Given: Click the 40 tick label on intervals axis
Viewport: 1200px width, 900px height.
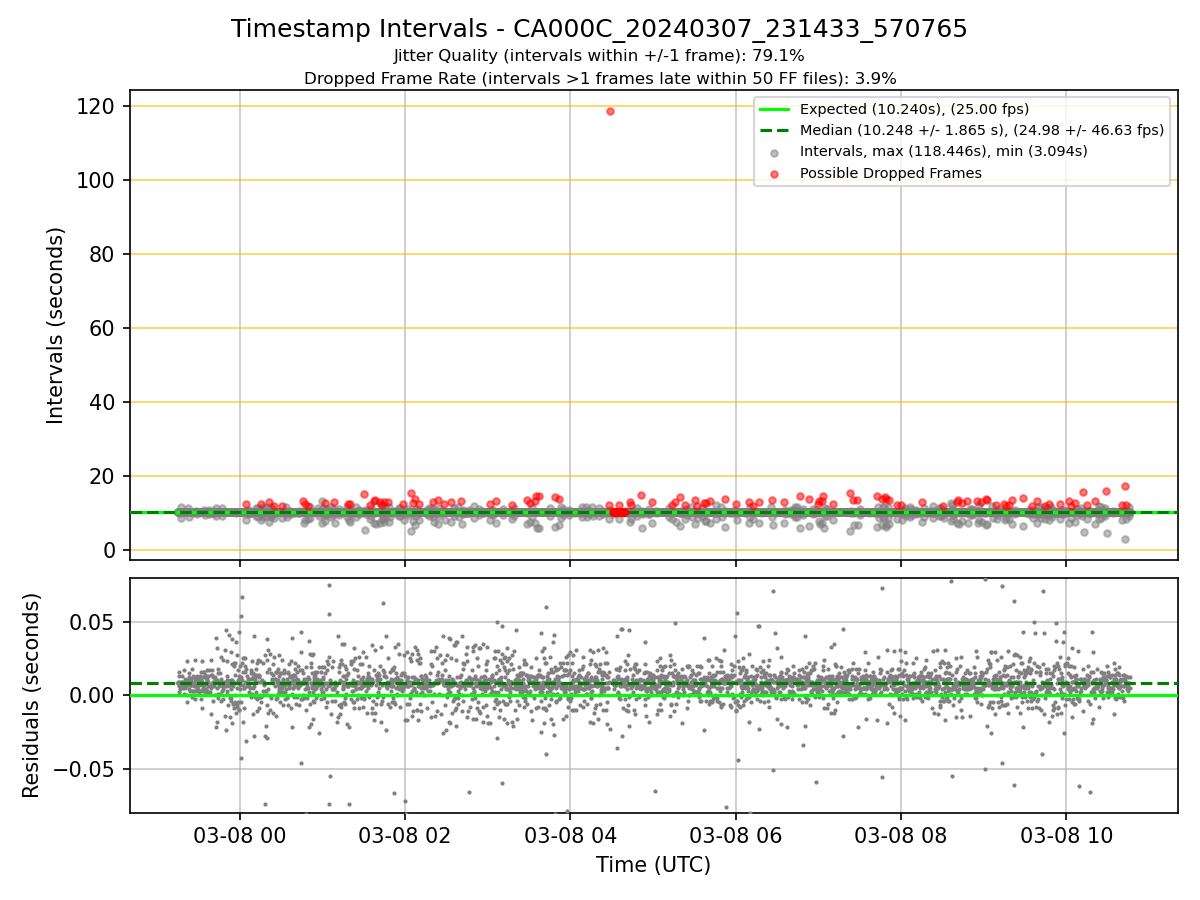Looking at the screenshot, I should pyautogui.click(x=104, y=402).
